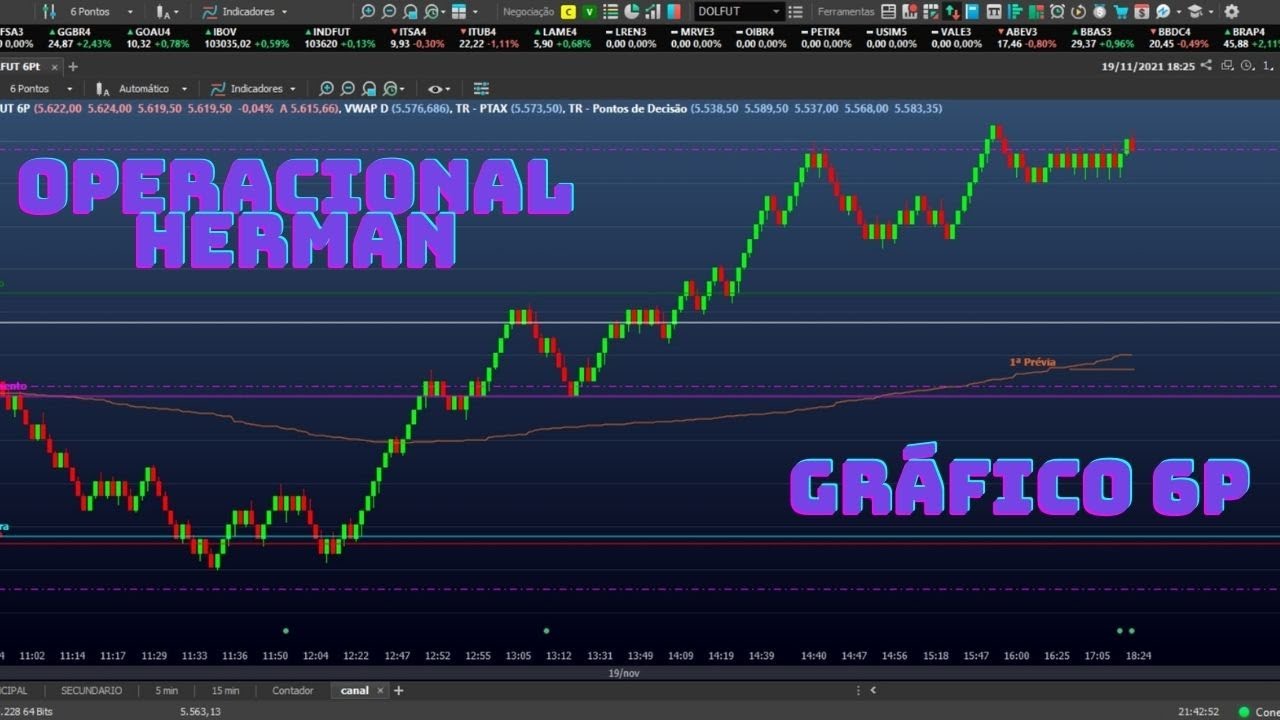Switch to the SECUNDARIO workspace tab
Image resolution: width=1280 pixels, height=720 pixels.
coord(91,690)
